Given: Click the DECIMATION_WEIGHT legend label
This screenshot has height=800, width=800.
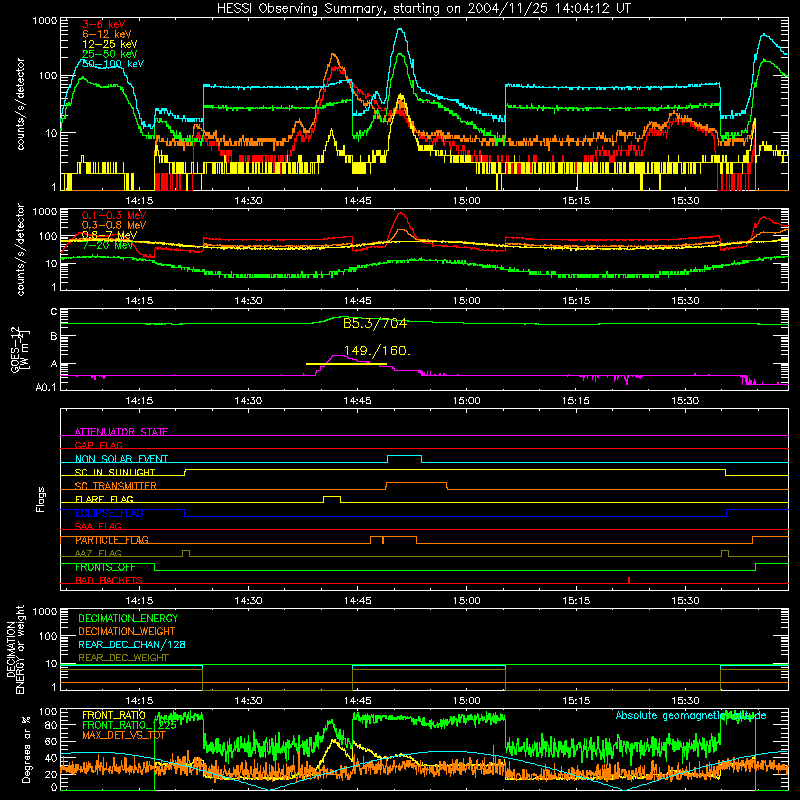Looking at the screenshot, I should point(127,631).
